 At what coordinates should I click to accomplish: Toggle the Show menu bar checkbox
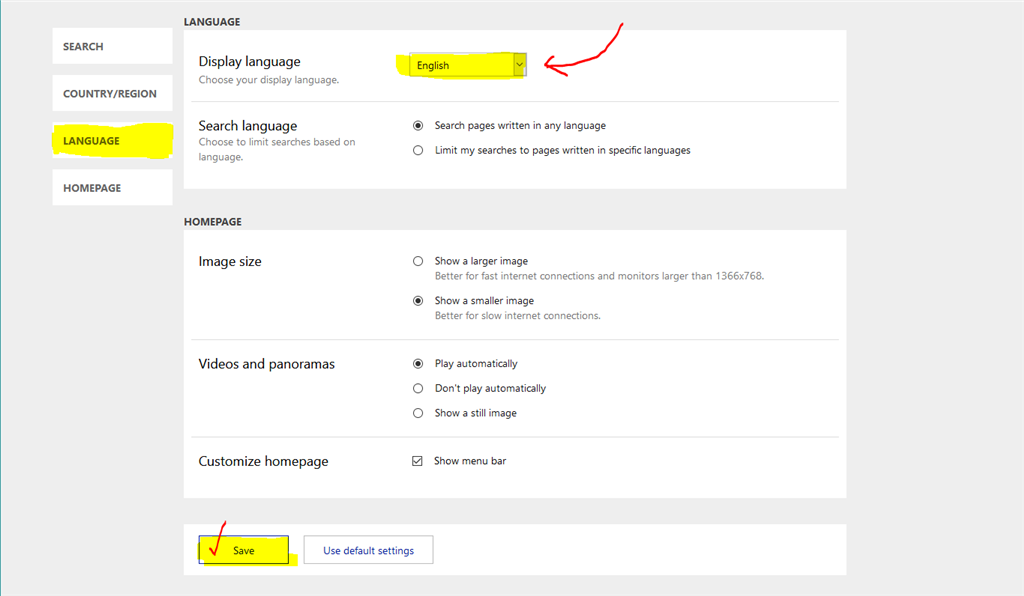[417, 461]
